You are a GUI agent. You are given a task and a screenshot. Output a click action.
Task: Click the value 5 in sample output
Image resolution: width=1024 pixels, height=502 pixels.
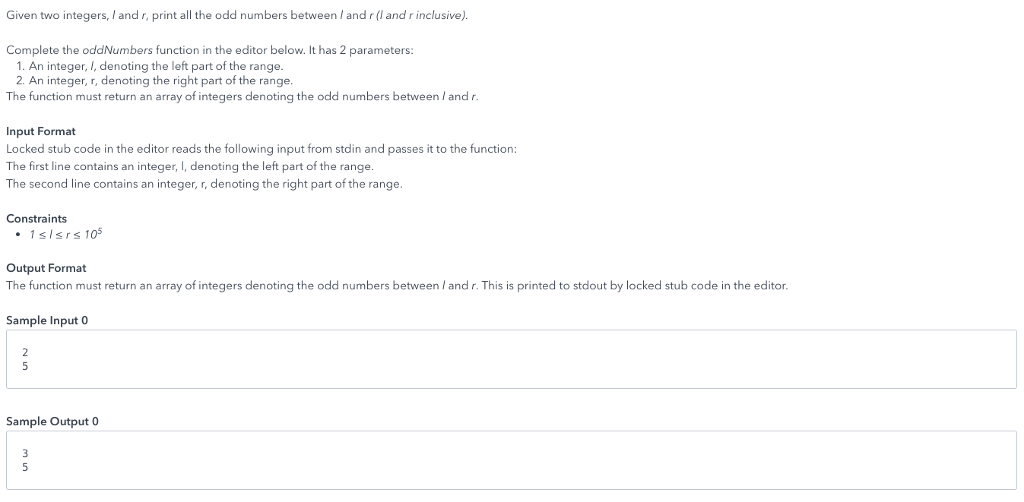point(25,466)
